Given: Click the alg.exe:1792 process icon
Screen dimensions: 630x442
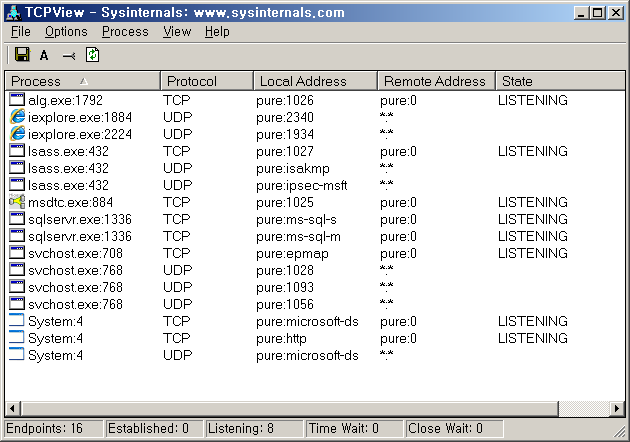Looking at the screenshot, I should tap(17, 100).
